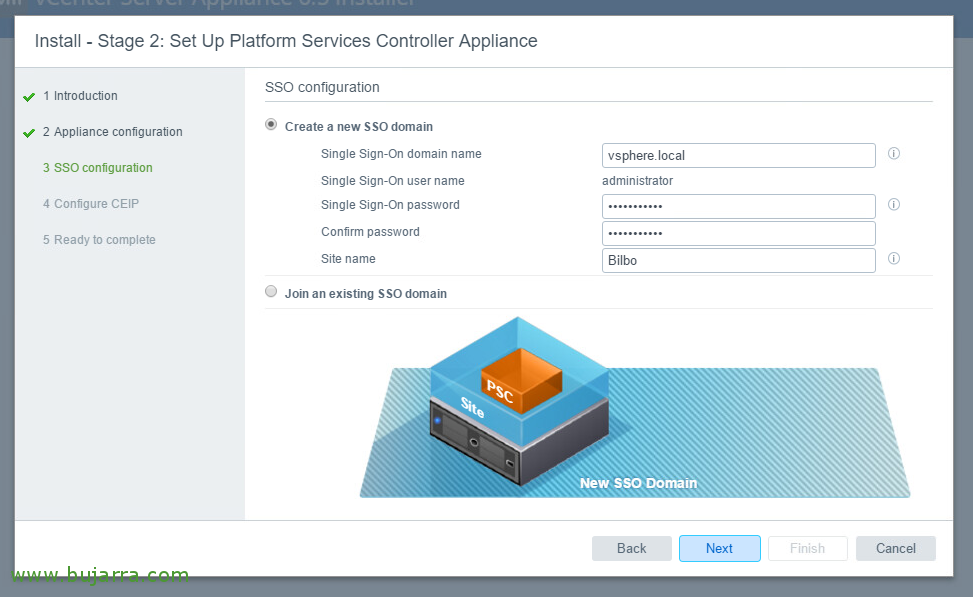Focus the Confirm password field
The height and width of the screenshot is (597, 973).
[x=738, y=233]
